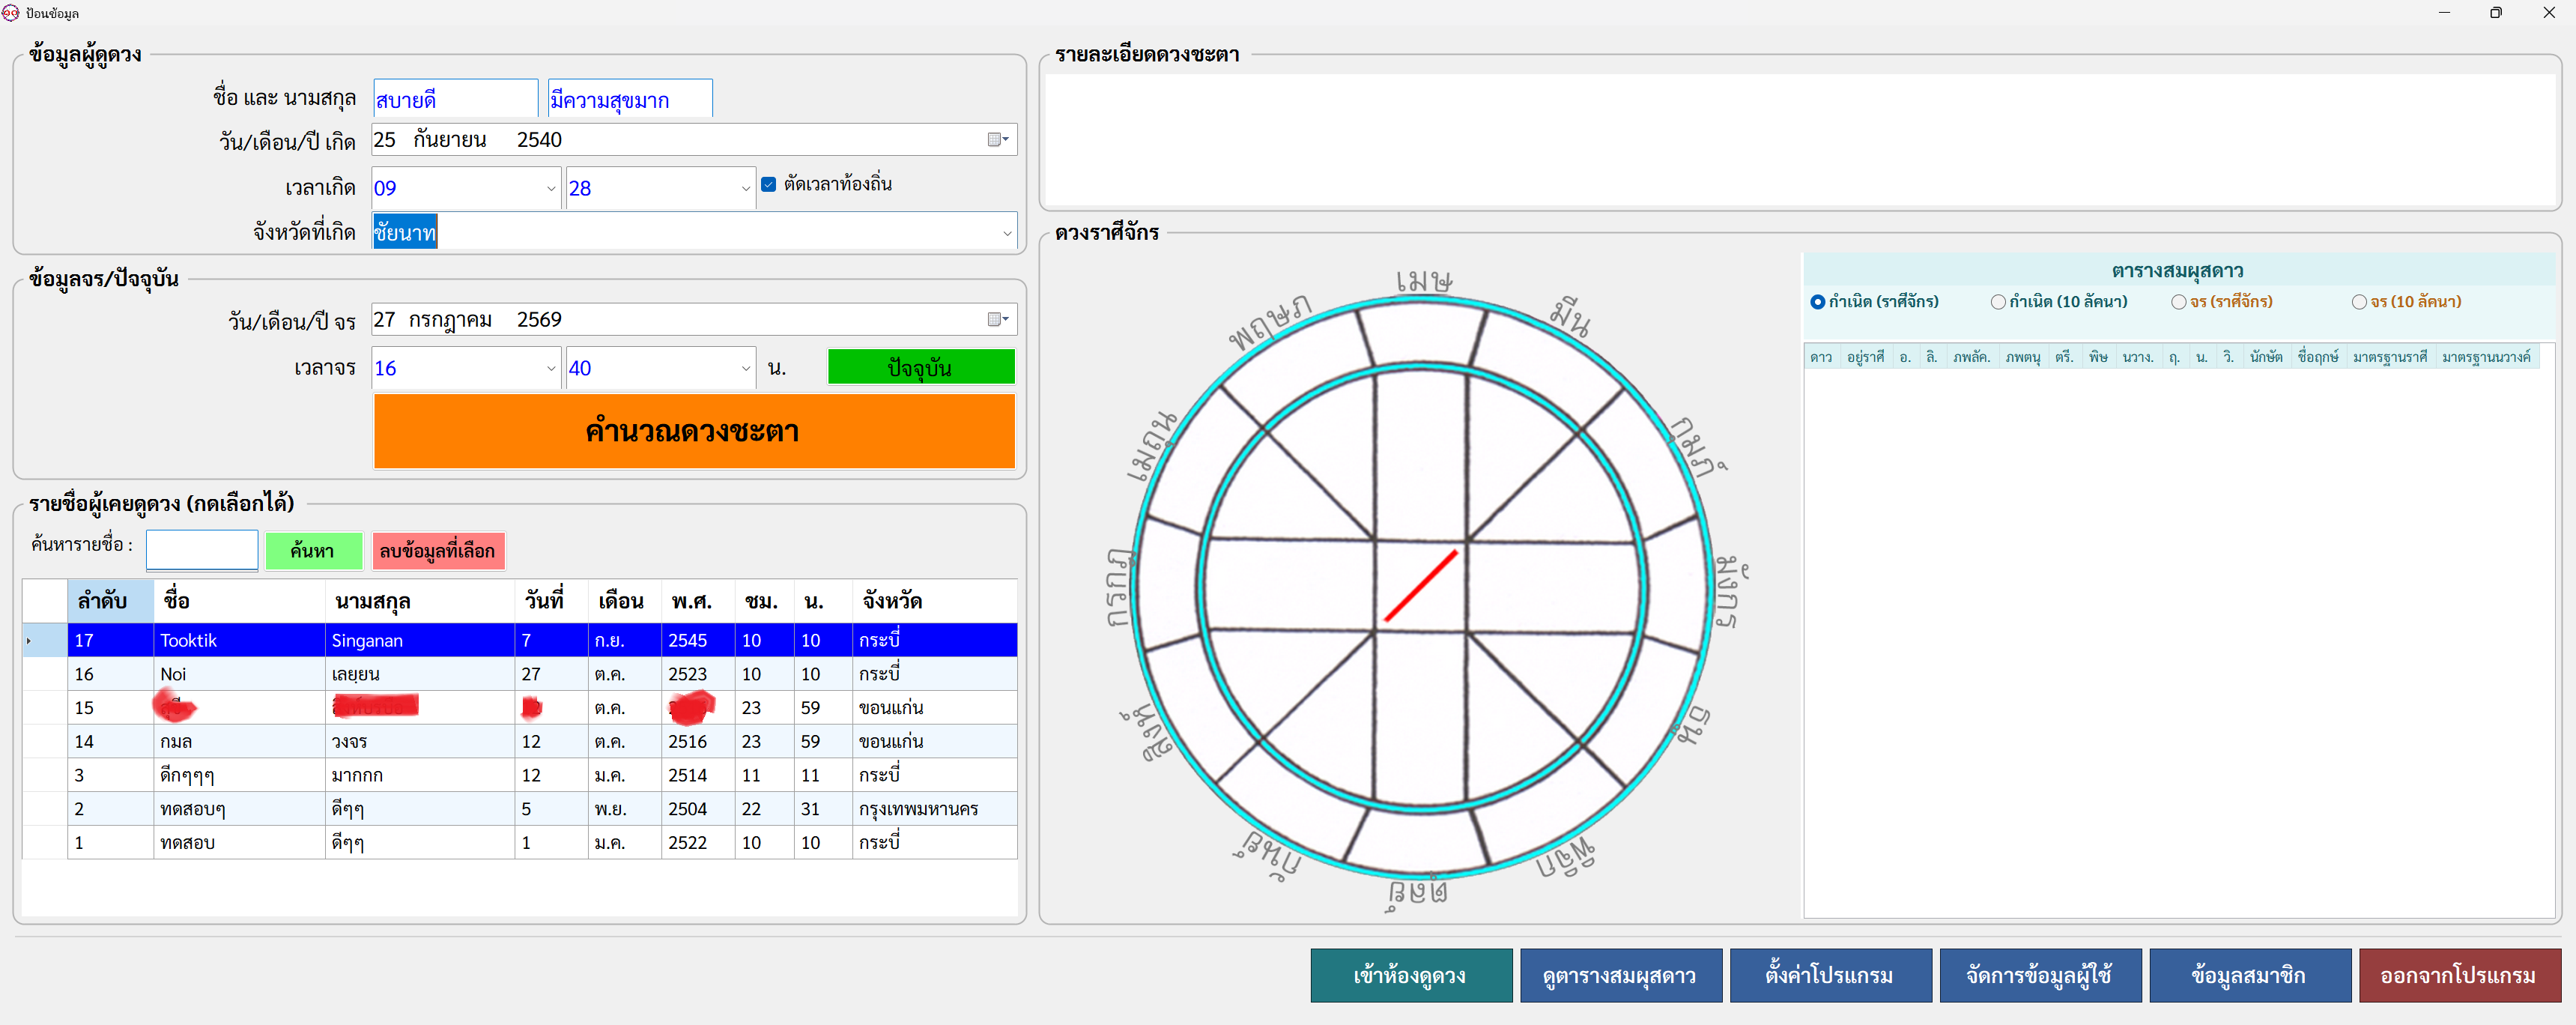Click the red needle in zodiac wheel
The image size is (2576, 1025).
pos(1420,585)
